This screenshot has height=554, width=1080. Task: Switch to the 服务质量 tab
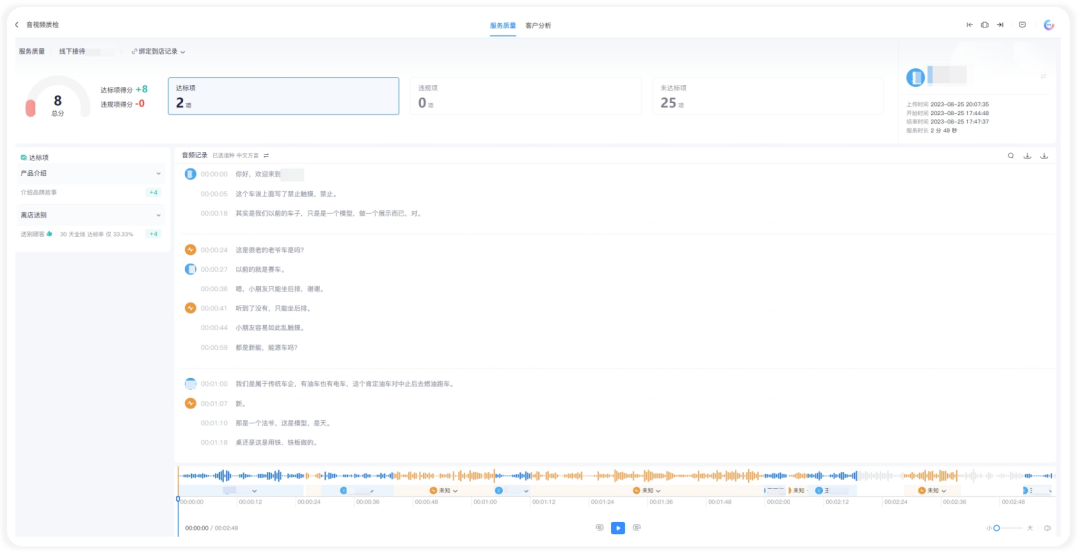pos(503,25)
